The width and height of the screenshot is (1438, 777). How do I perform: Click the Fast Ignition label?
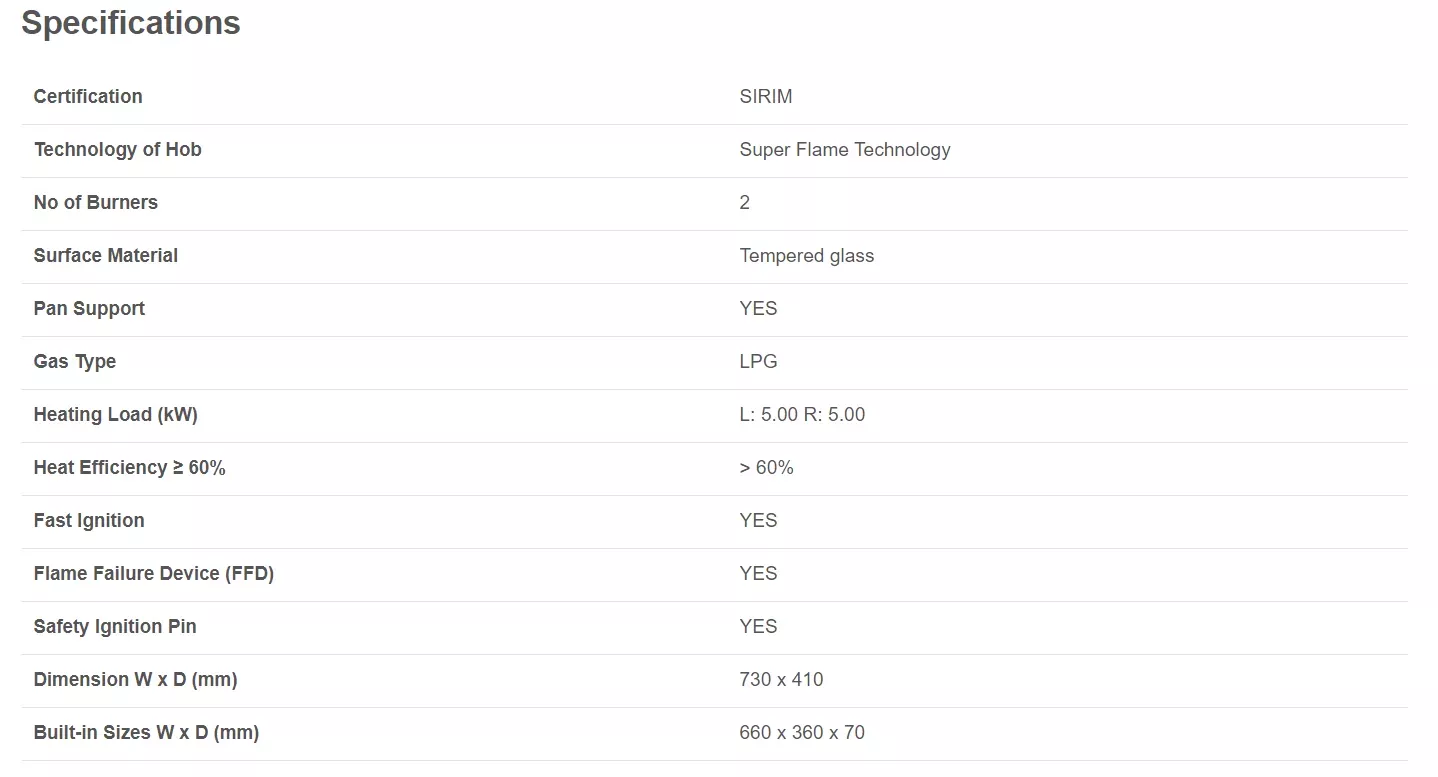[x=89, y=521]
